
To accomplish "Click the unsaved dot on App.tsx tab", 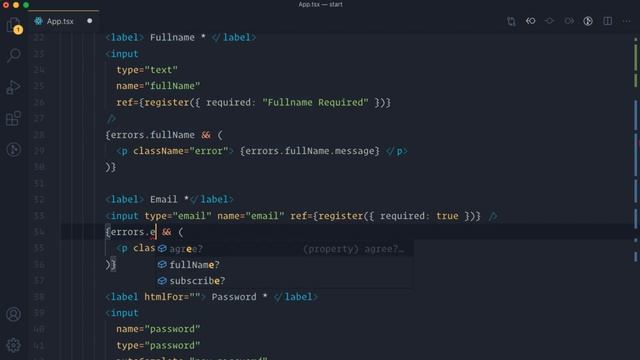I will [89, 21].
